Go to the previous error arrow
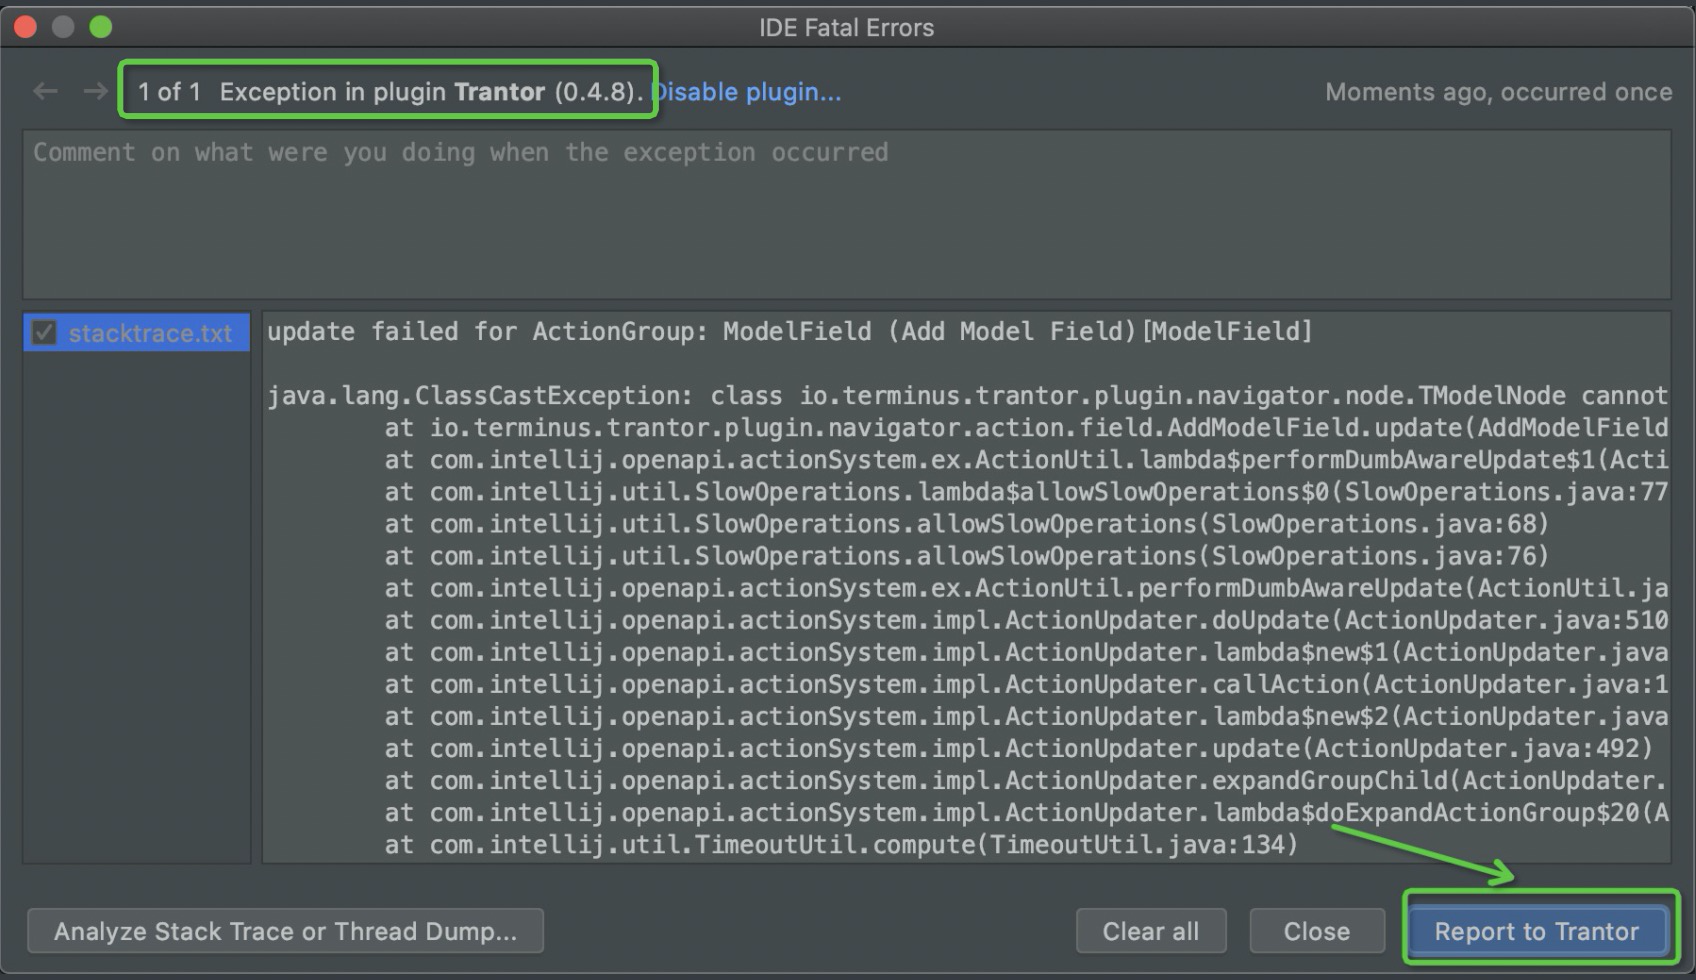Image resolution: width=1696 pixels, height=980 pixels. tap(45, 92)
